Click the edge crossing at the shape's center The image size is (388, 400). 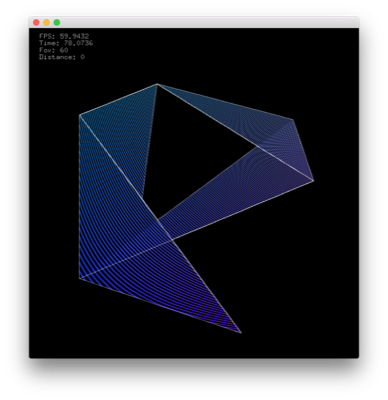172,239
